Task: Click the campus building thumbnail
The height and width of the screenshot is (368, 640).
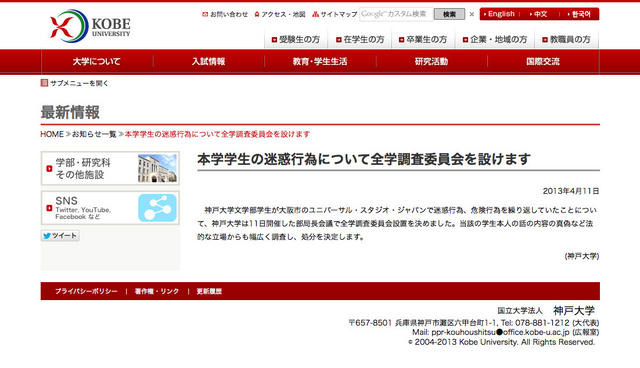Action: [158, 168]
